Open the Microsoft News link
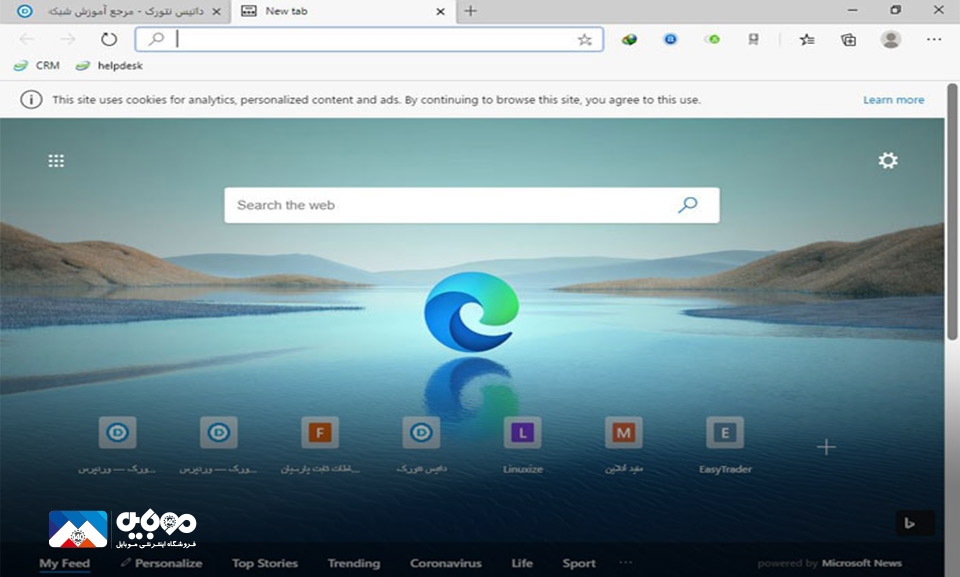Screen dimensions: 960x577 [x=861, y=563]
